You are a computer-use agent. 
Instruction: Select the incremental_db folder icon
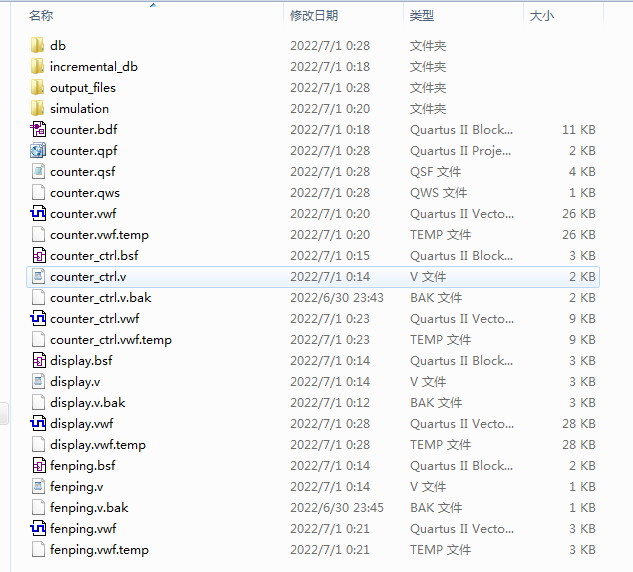[x=38, y=66]
